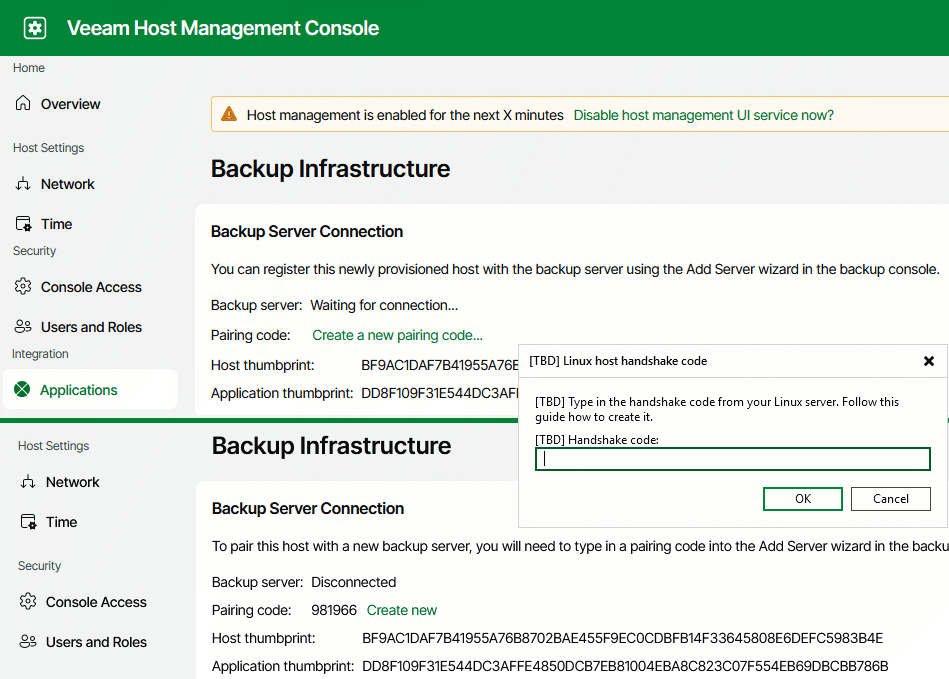Viewport: 949px width, 679px height.
Task: Open Network icon in the lower sidebar
Action: (28, 482)
